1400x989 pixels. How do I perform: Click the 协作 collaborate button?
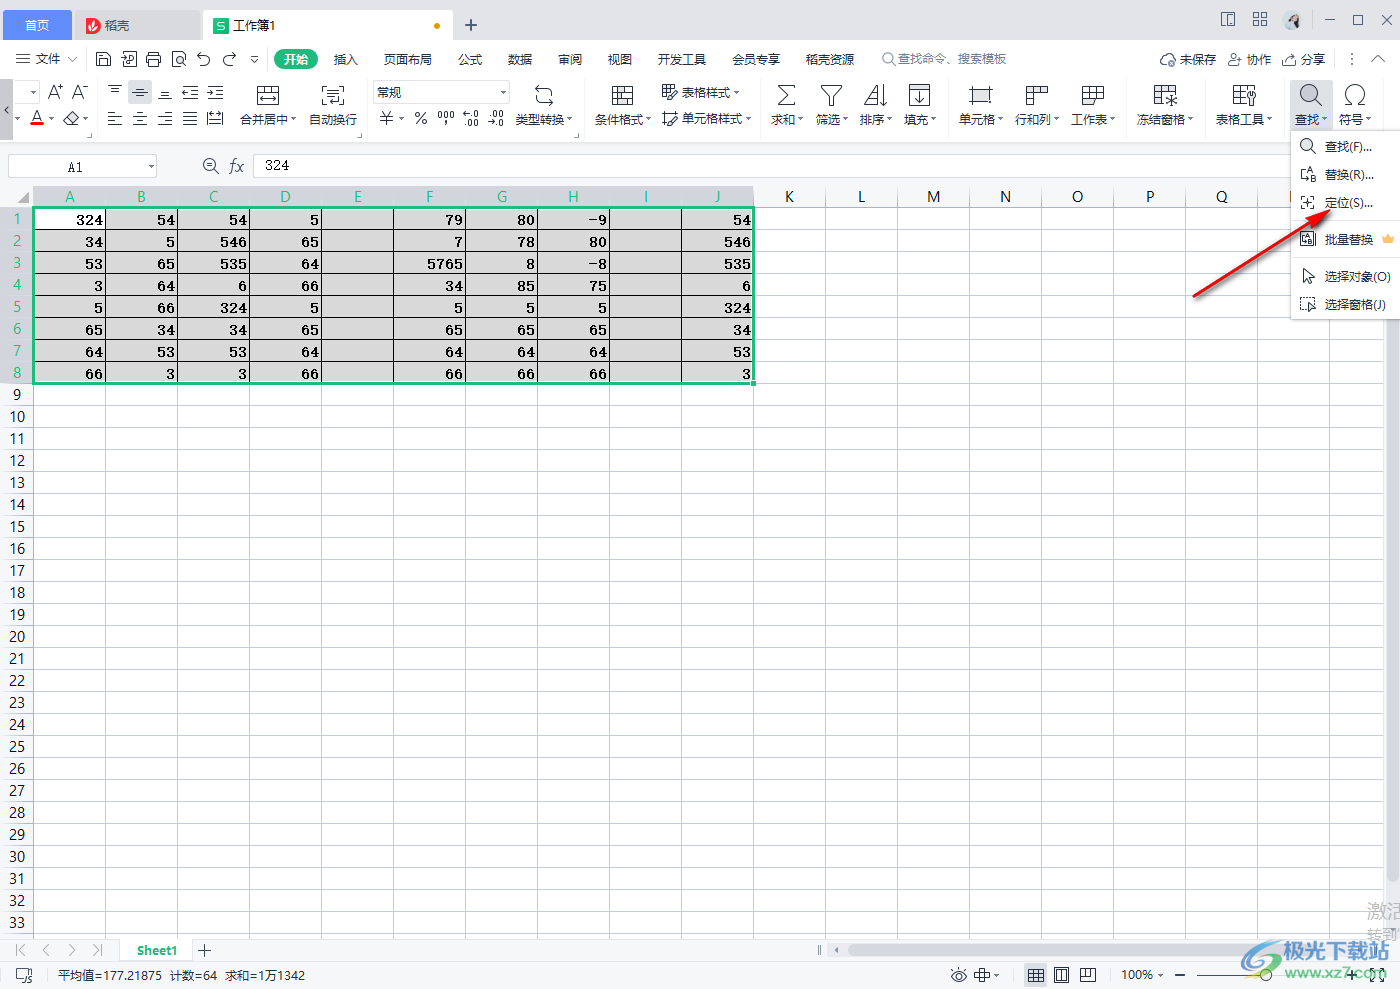coord(1250,59)
